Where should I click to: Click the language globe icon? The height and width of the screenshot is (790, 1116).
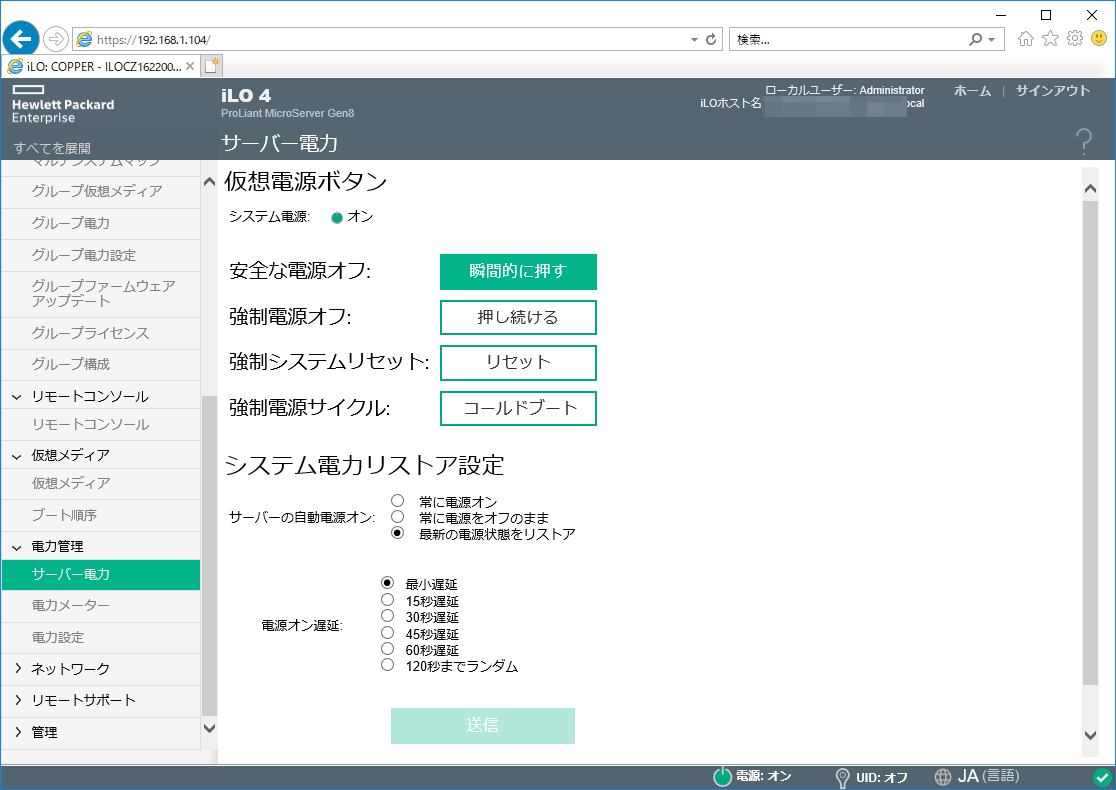(x=943, y=776)
